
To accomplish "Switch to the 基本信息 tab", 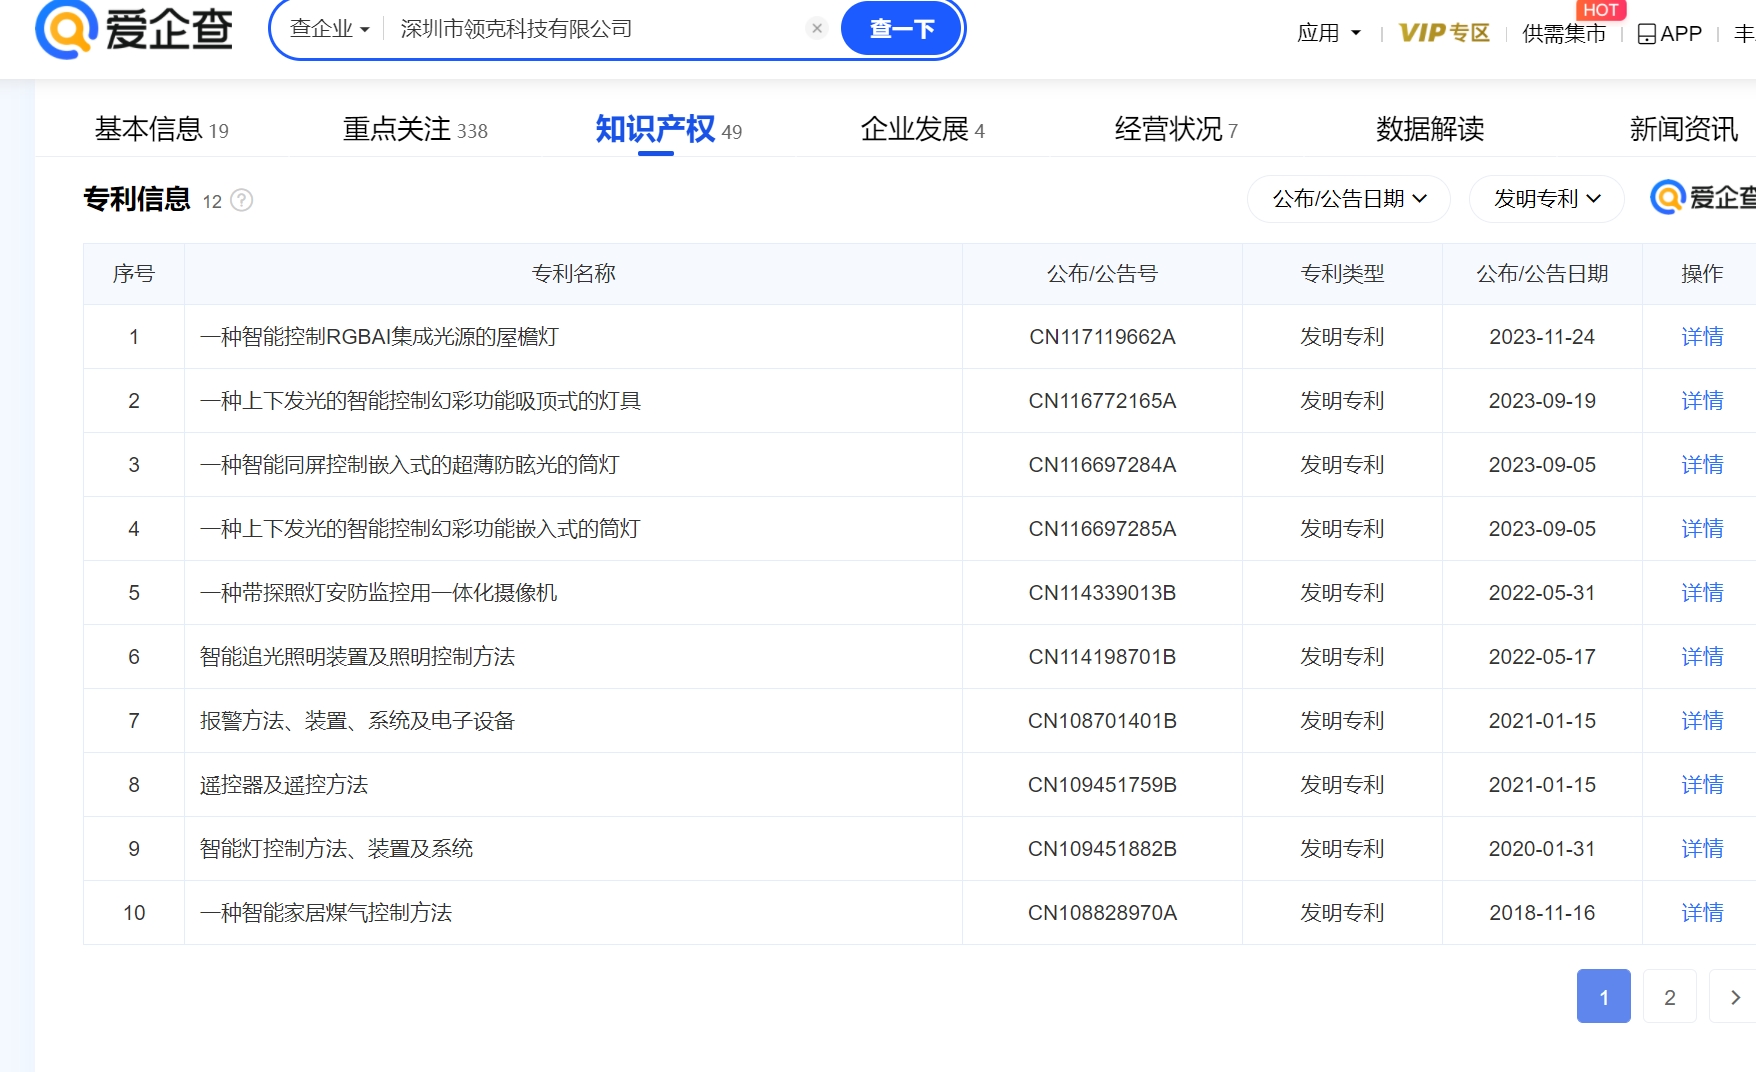I will click(x=161, y=129).
